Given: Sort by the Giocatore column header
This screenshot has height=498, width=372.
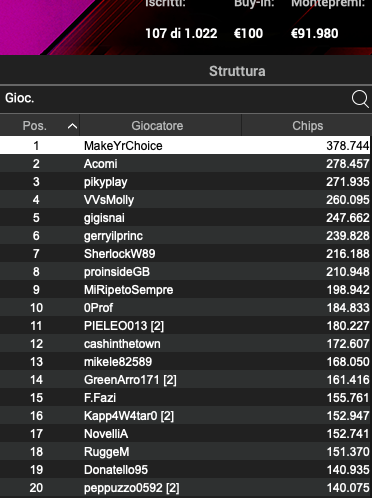Looking at the screenshot, I should coord(160,126).
